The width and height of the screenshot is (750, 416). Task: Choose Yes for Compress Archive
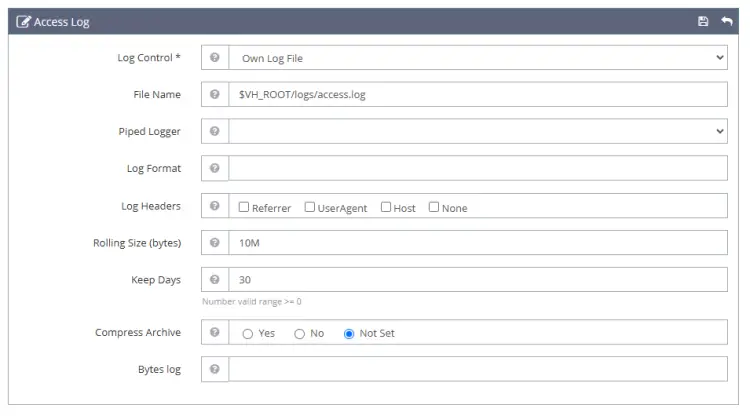click(x=247, y=334)
